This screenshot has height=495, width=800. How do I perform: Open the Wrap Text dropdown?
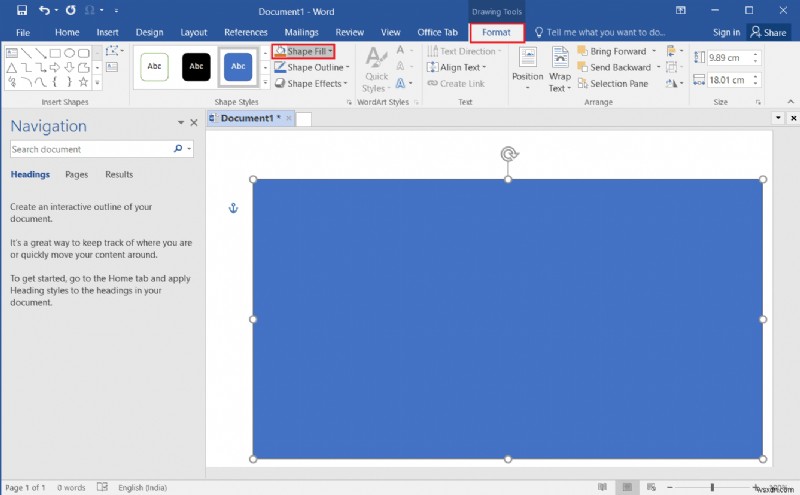(560, 82)
